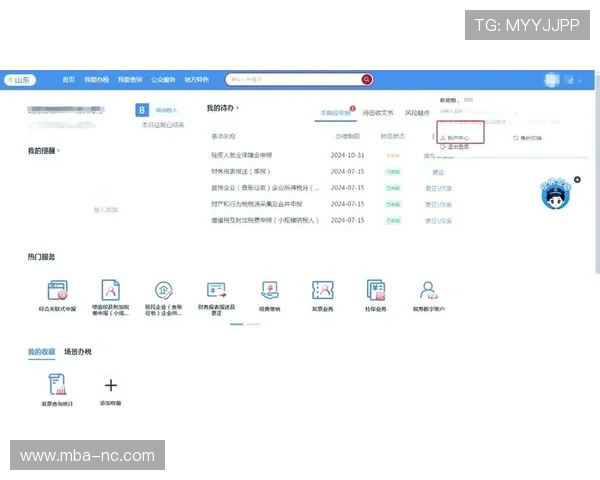The width and height of the screenshot is (600, 480).
Task: Click the user avatar in the header
Action: (x=551, y=80)
